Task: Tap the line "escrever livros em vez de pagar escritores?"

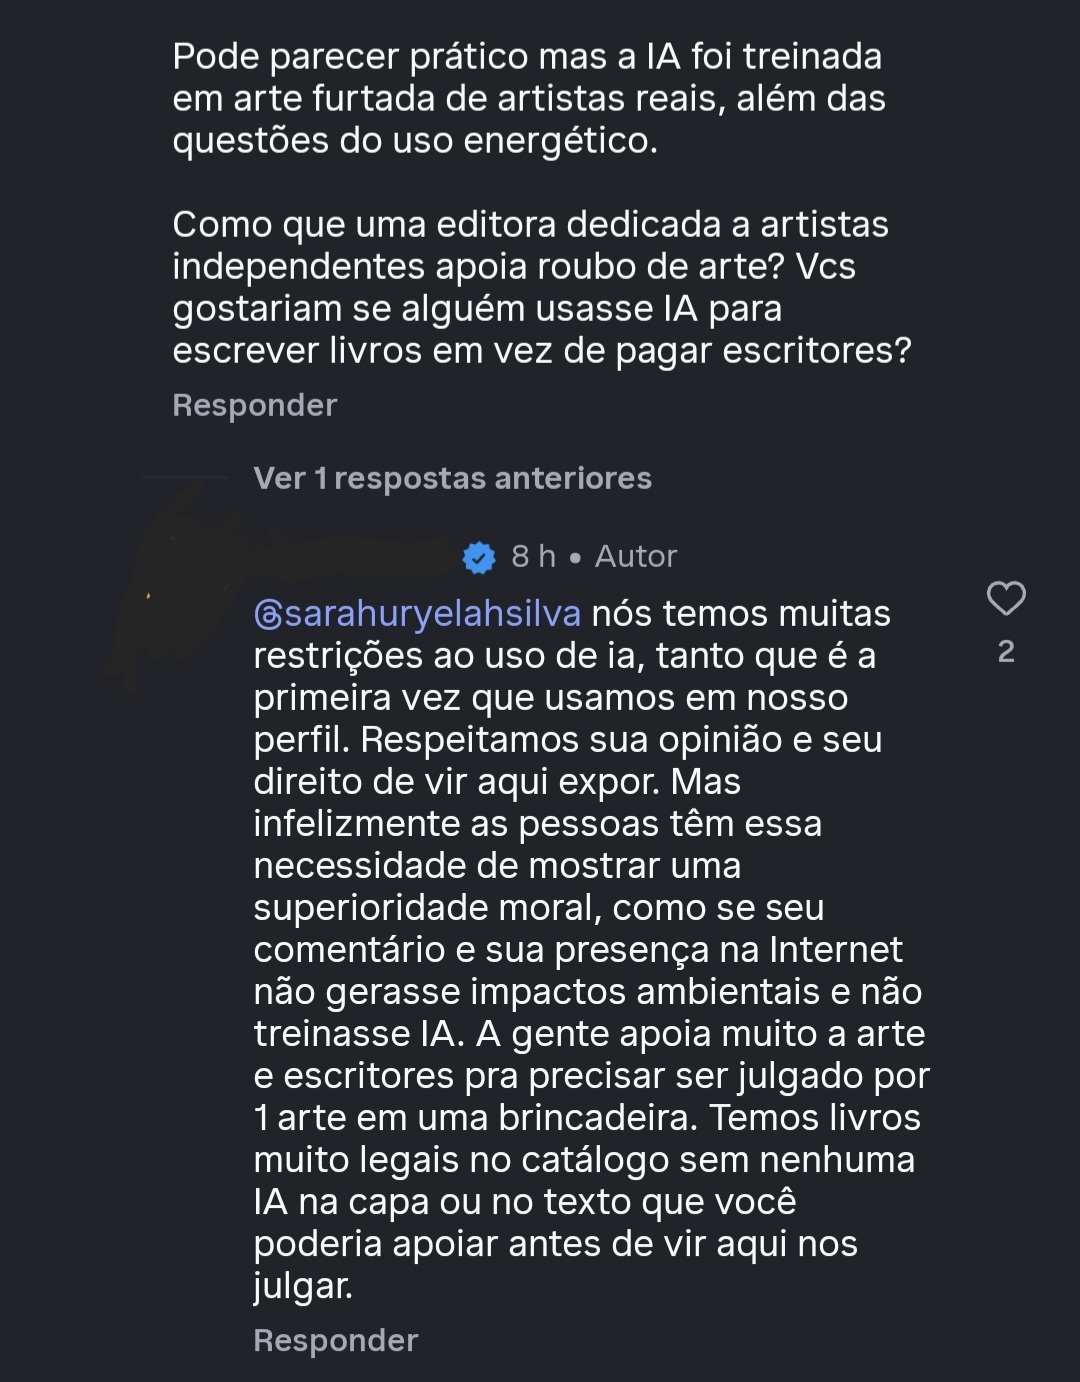Action: 541,351
